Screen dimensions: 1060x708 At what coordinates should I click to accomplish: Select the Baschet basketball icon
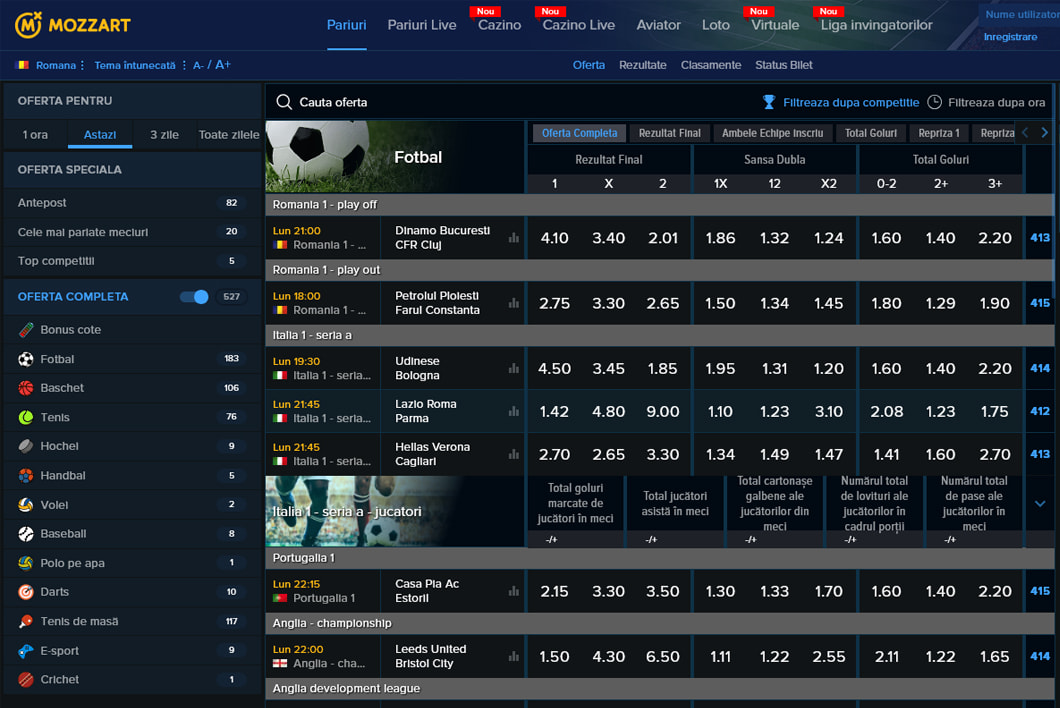pyautogui.click(x=26, y=388)
